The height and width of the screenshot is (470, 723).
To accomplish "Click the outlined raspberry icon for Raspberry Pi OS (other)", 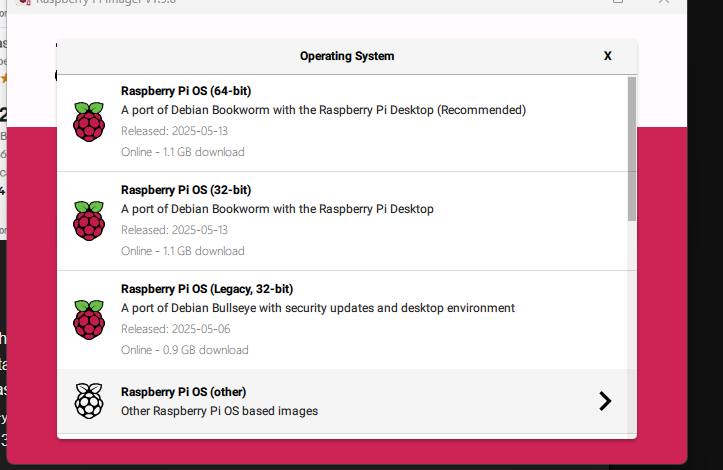I will (89, 401).
